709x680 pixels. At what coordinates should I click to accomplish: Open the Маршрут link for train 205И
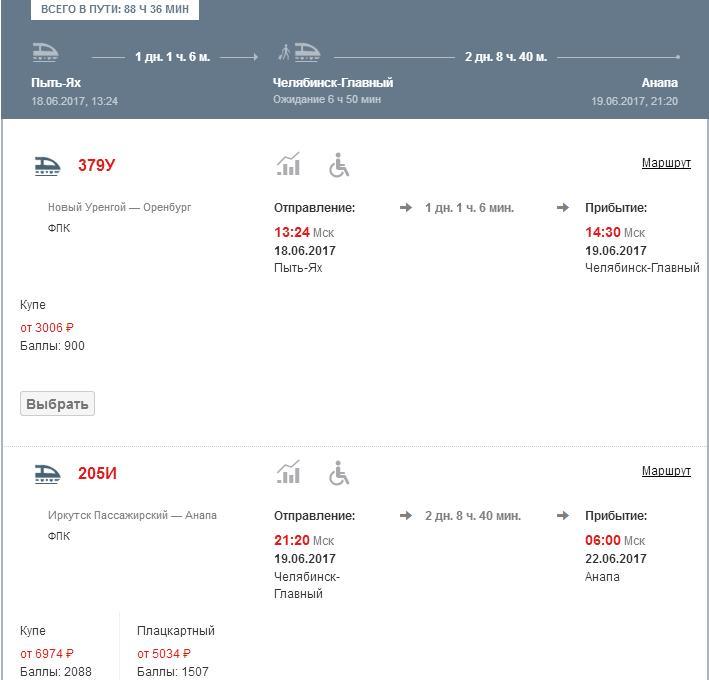[x=665, y=471]
